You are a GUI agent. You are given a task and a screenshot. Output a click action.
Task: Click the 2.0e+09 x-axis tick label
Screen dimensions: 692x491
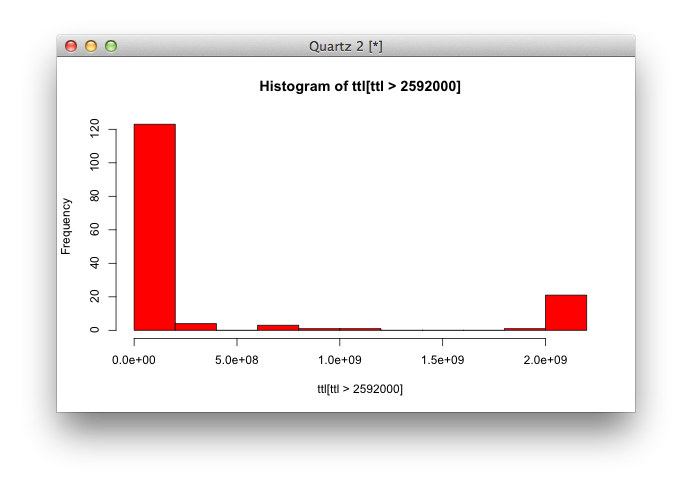pos(545,360)
